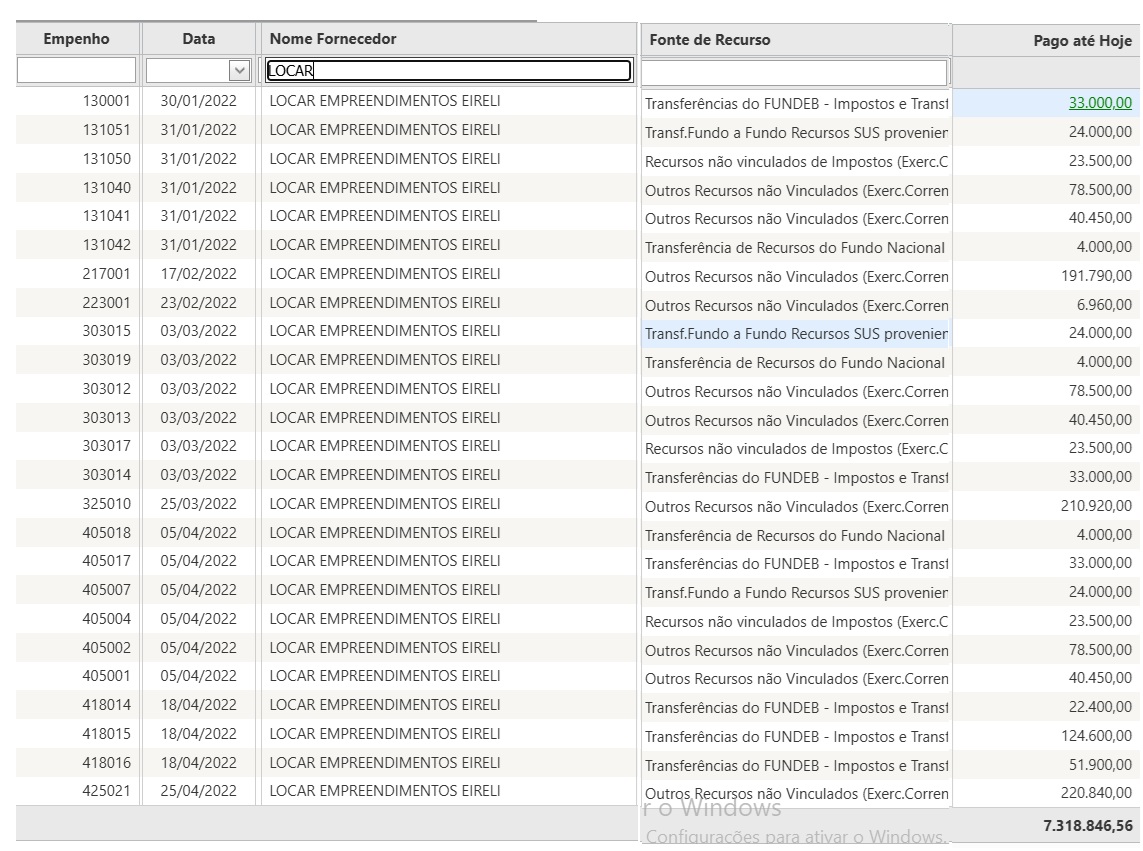Sort by the Data column header
The height and width of the screenshot is (851, 1143).
tap(198, 39)
